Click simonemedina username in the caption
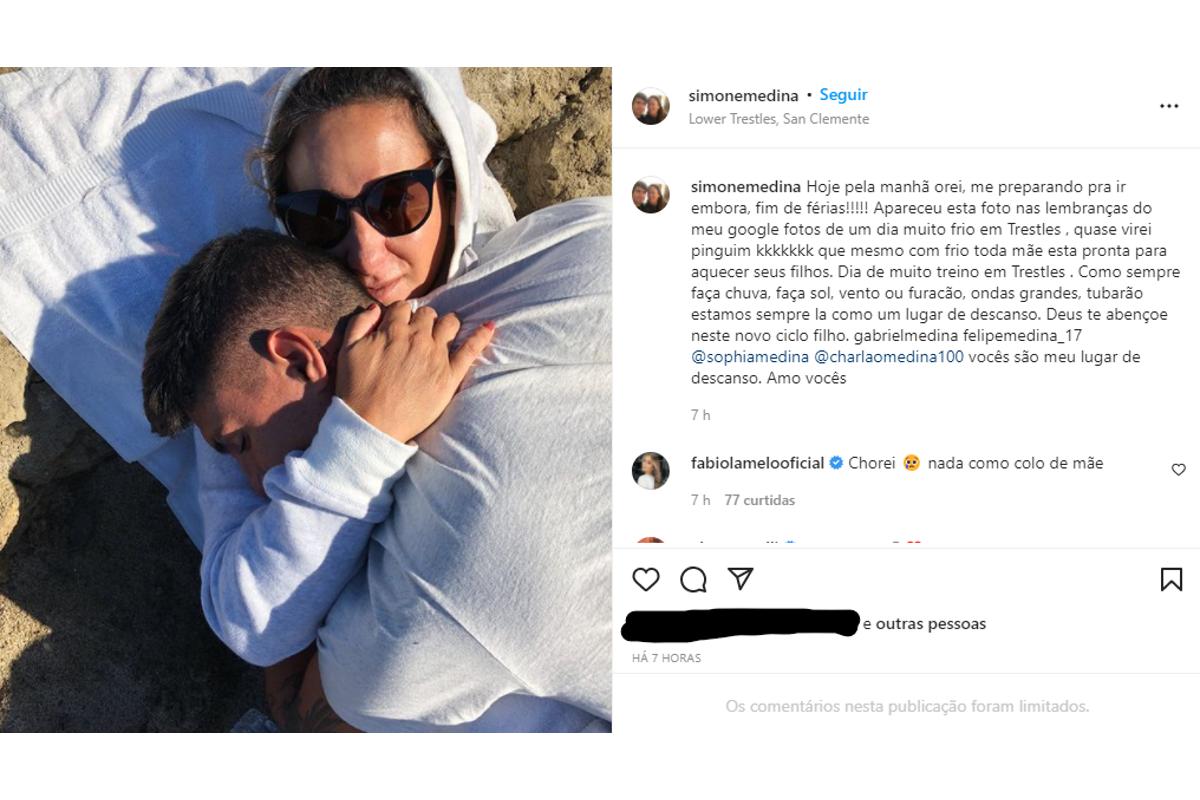Viewport: 1200px width, 800px height. 743,187
